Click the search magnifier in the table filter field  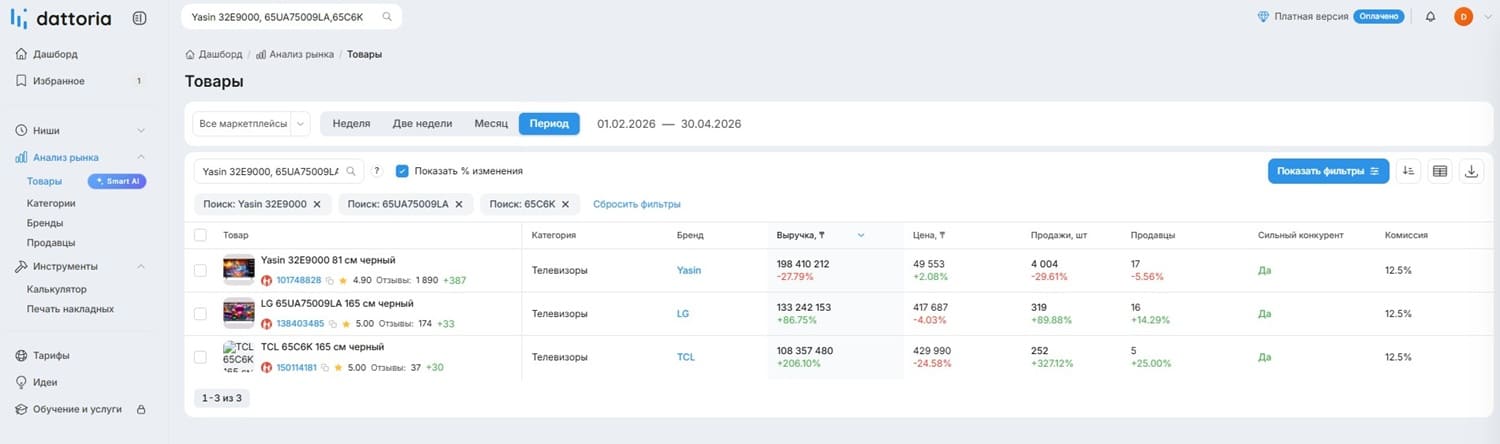pos(351,171)
